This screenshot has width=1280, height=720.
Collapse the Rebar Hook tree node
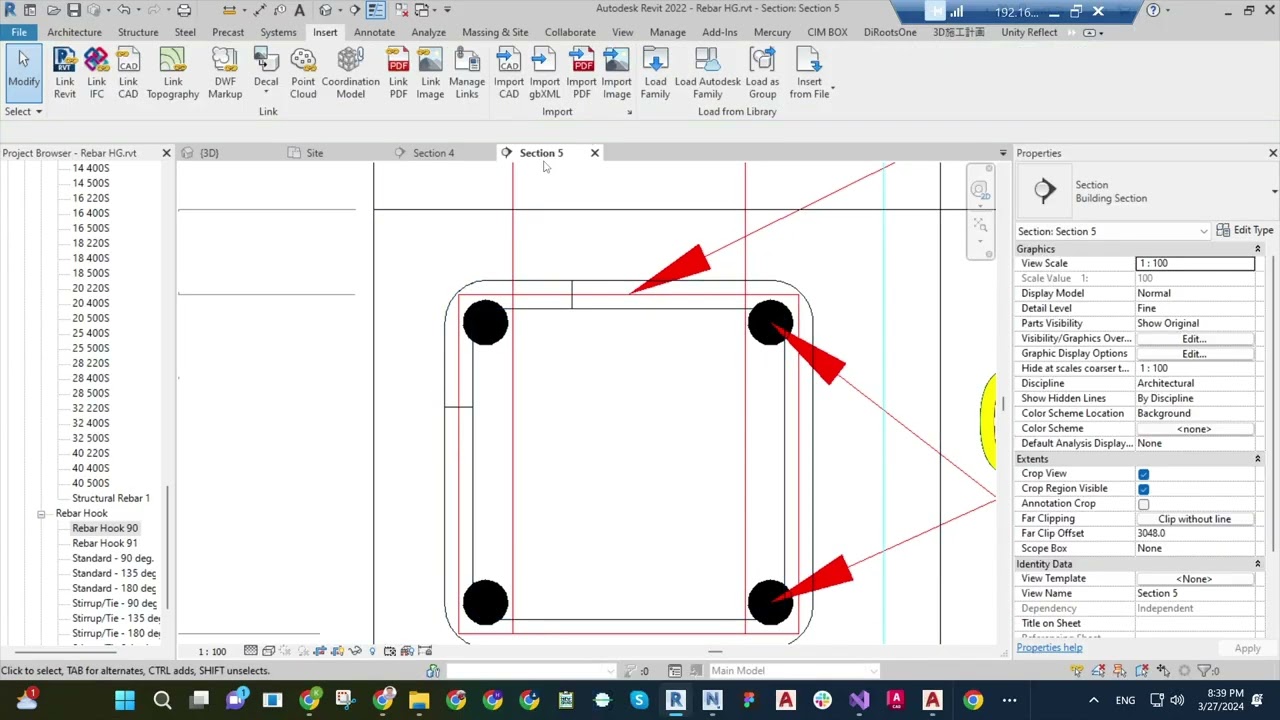coord(41,514)
